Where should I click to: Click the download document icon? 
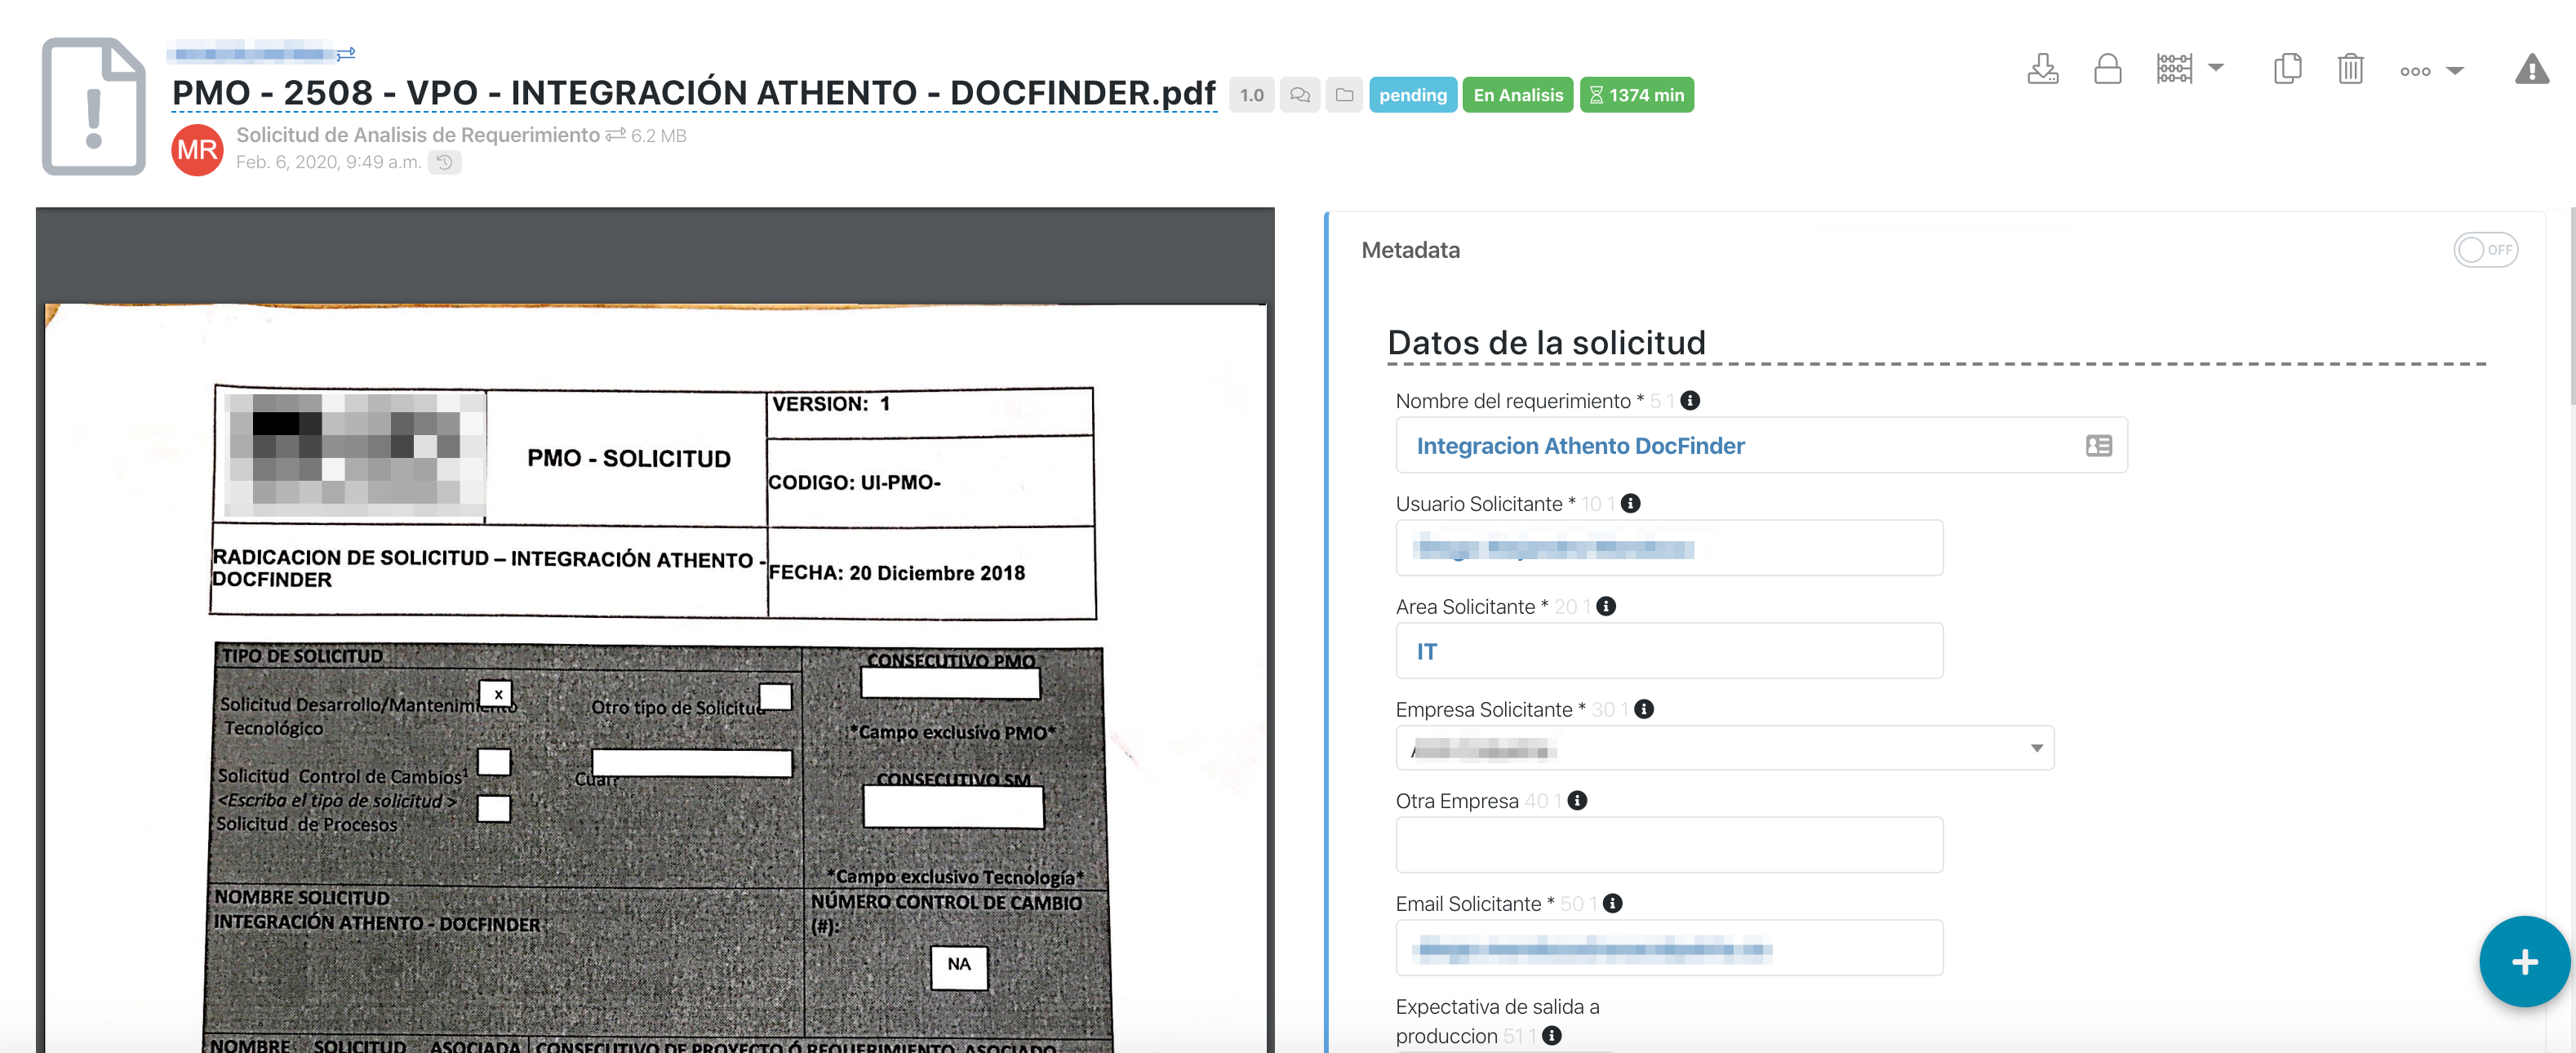2042,69
